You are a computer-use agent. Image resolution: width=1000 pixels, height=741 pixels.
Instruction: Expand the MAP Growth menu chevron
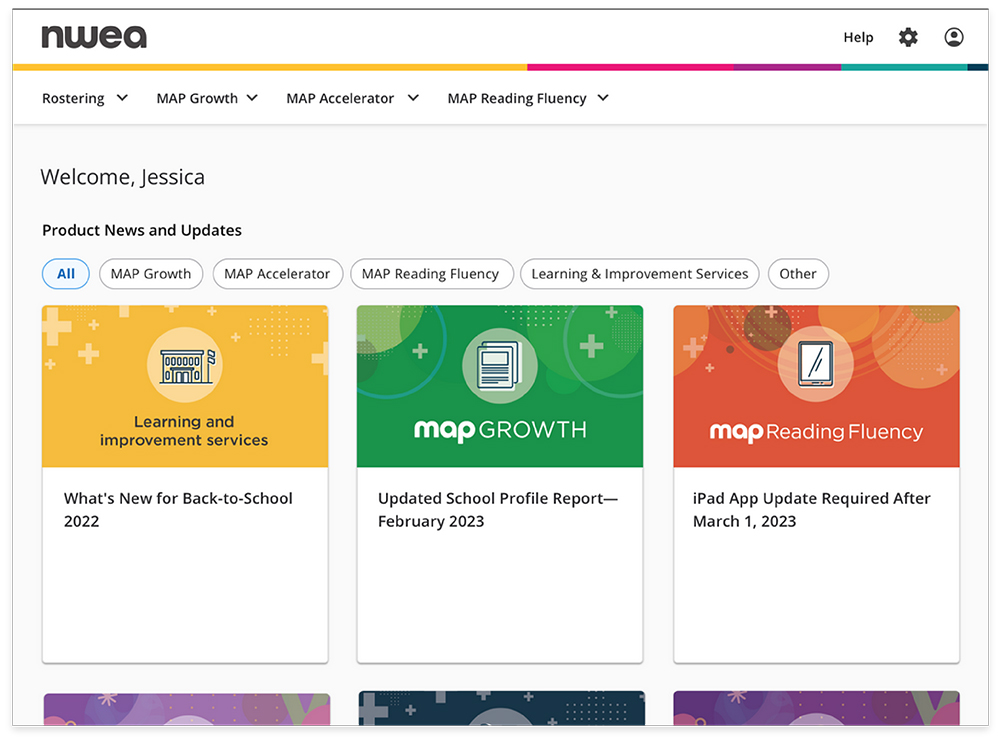pyautogui.click(x=253, y=98)
